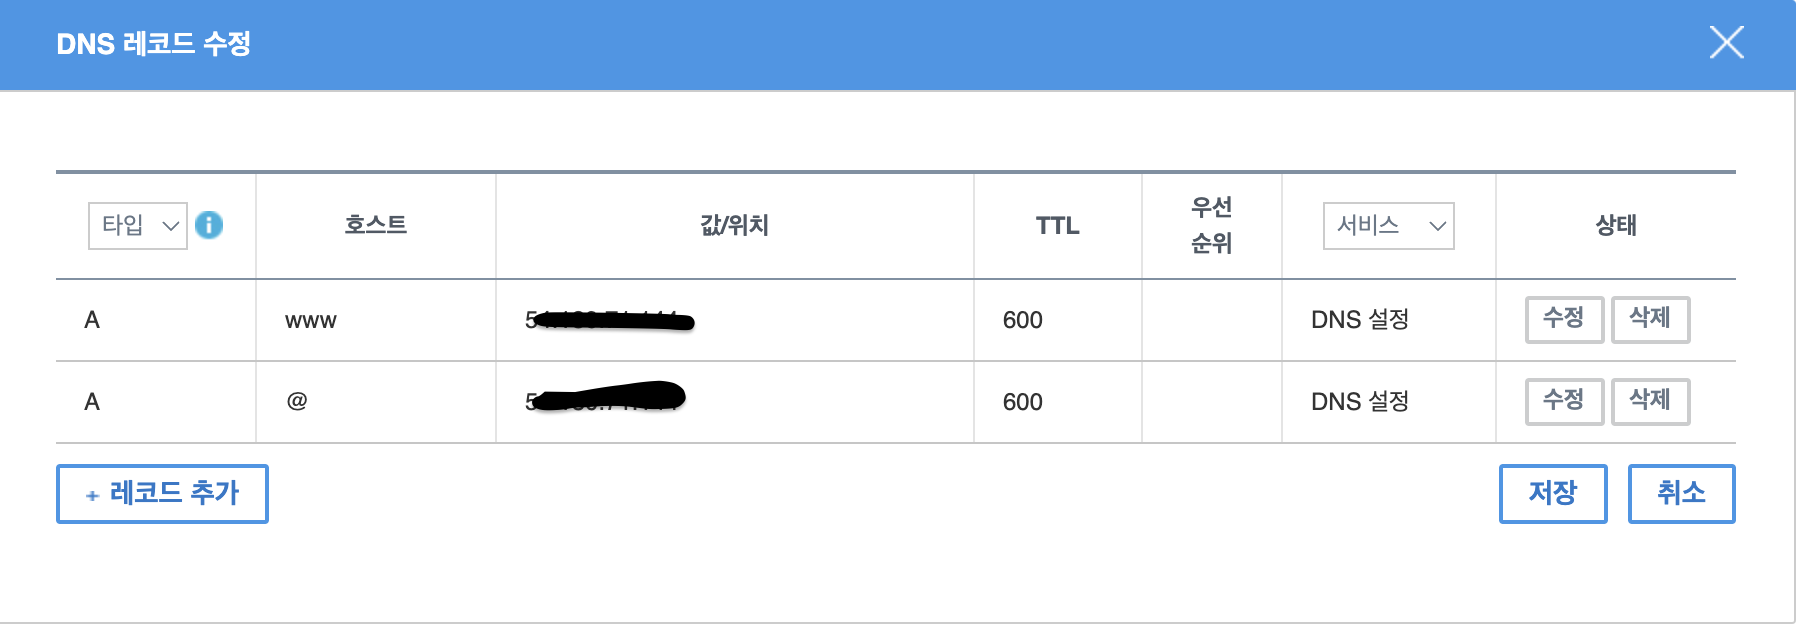Click the 서비스 dropdown chevron arrow
Screen dimensions: 1796x624
[1437, 226]
